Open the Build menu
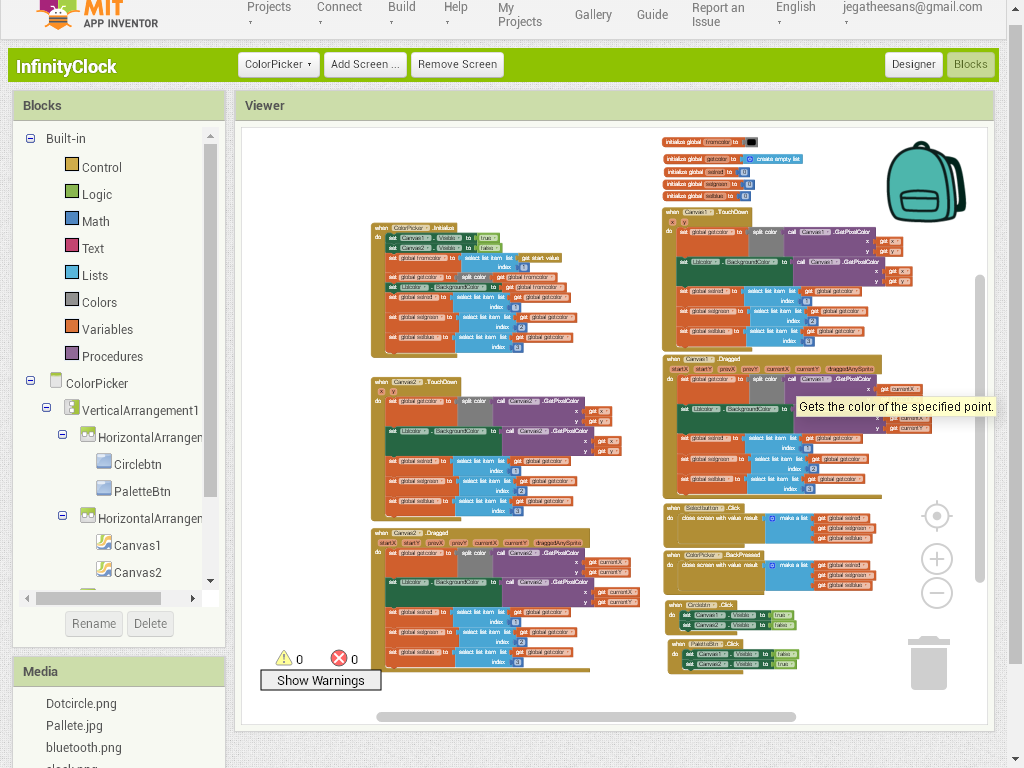 click(x=402, y=13)
